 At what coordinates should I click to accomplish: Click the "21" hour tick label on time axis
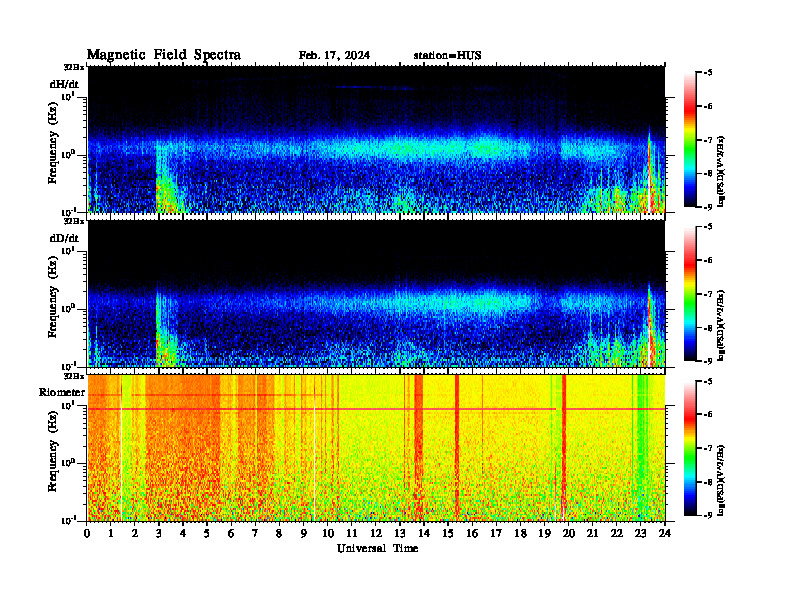[592, 533]
